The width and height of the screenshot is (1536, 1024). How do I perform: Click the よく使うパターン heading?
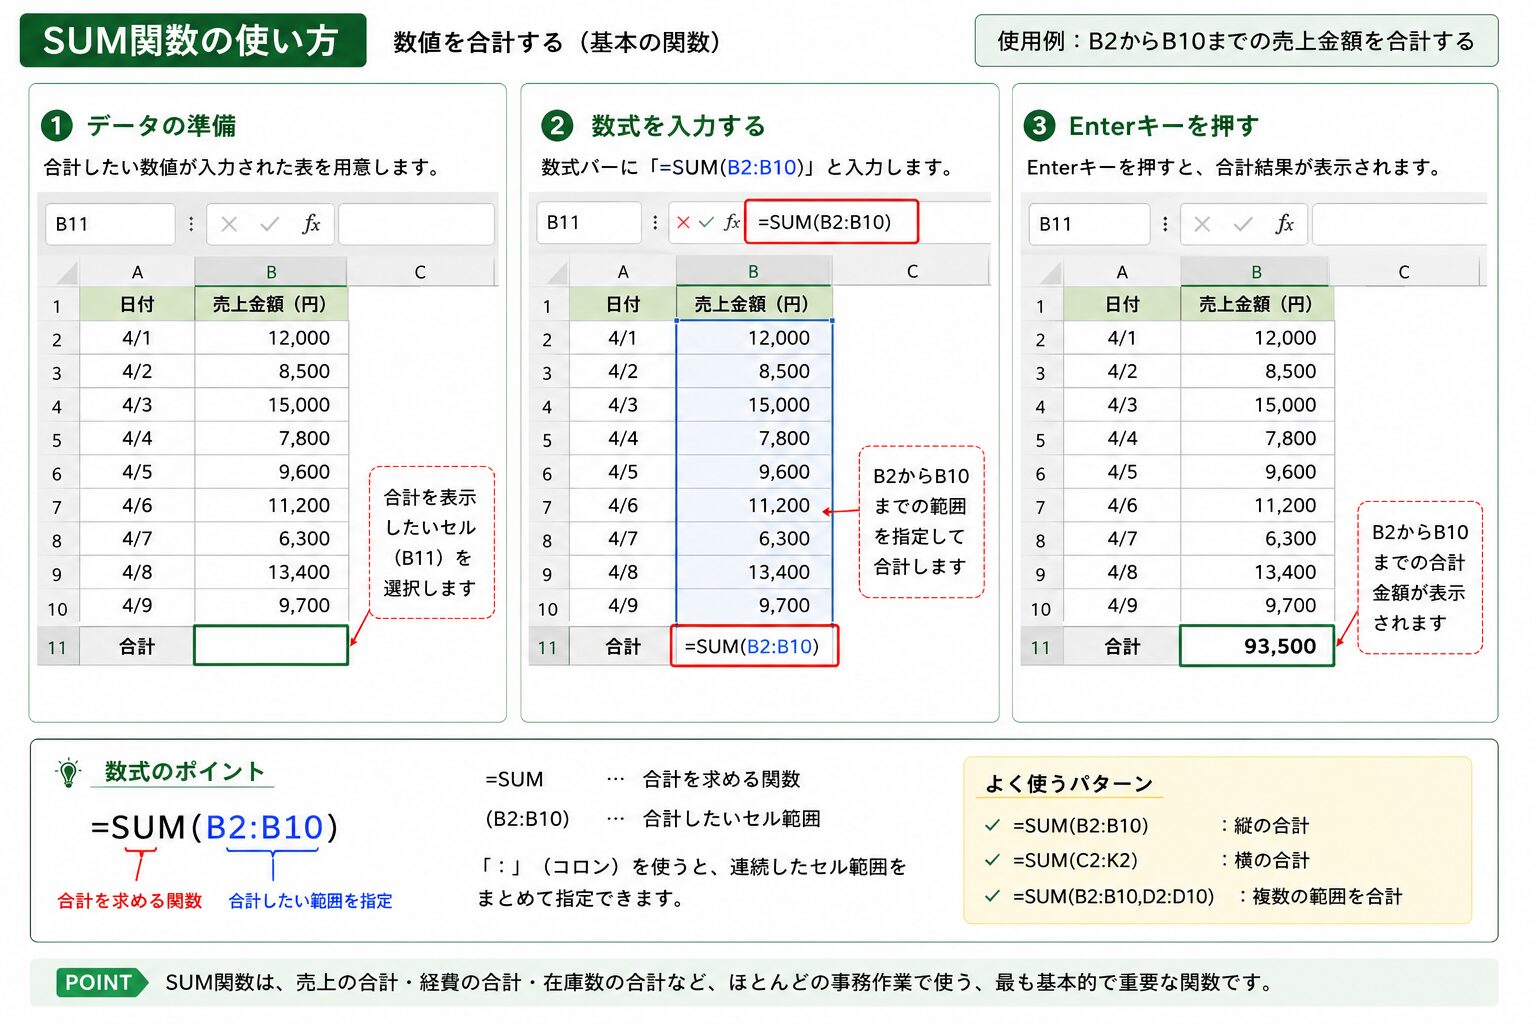coord(1069,784)
